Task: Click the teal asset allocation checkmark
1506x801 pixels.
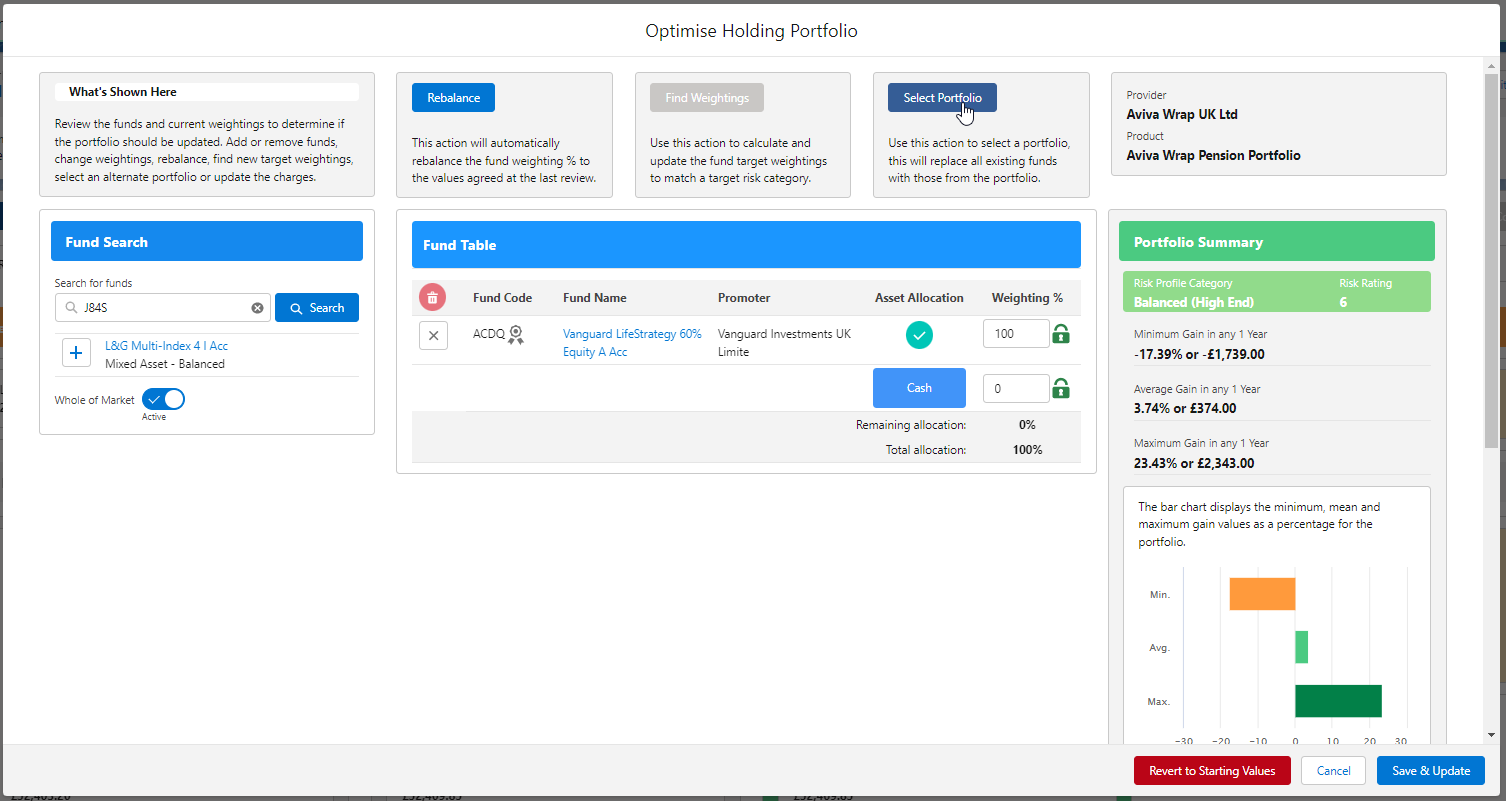Action: coord(919,335)
